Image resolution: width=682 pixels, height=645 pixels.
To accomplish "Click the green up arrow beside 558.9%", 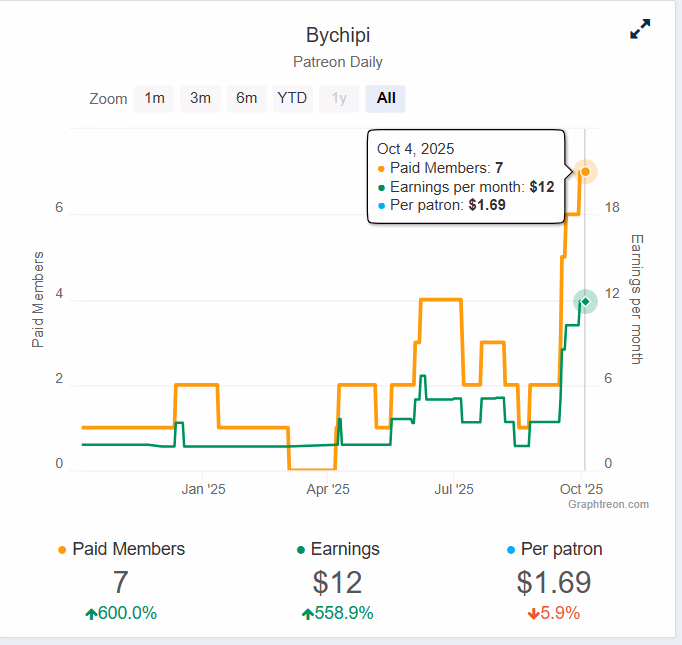I will 307,614.
